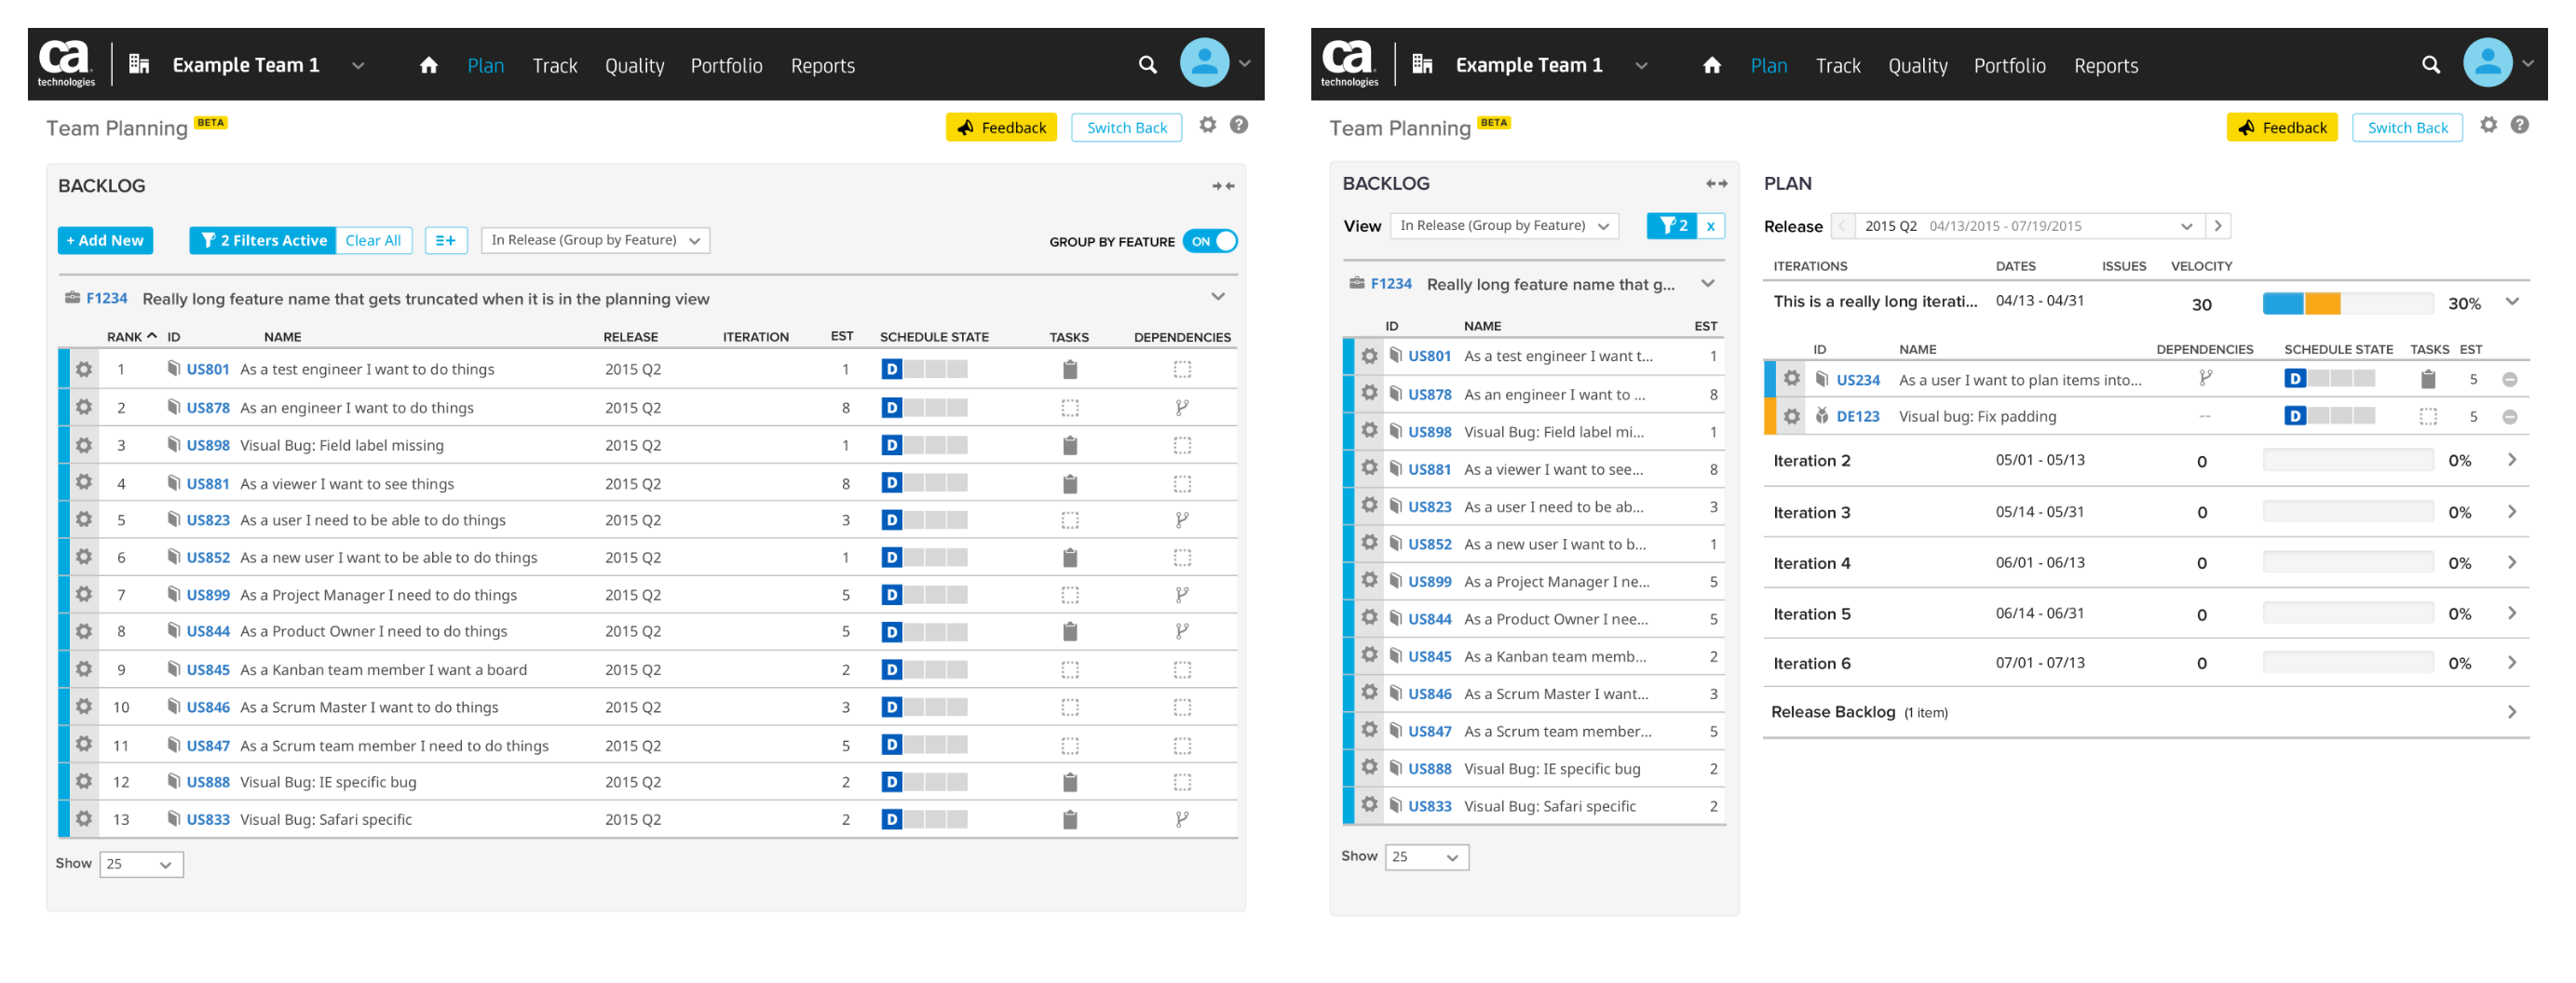Click the dependency branch icon on US234
2576x983 pixels.
click(2204, 379)
